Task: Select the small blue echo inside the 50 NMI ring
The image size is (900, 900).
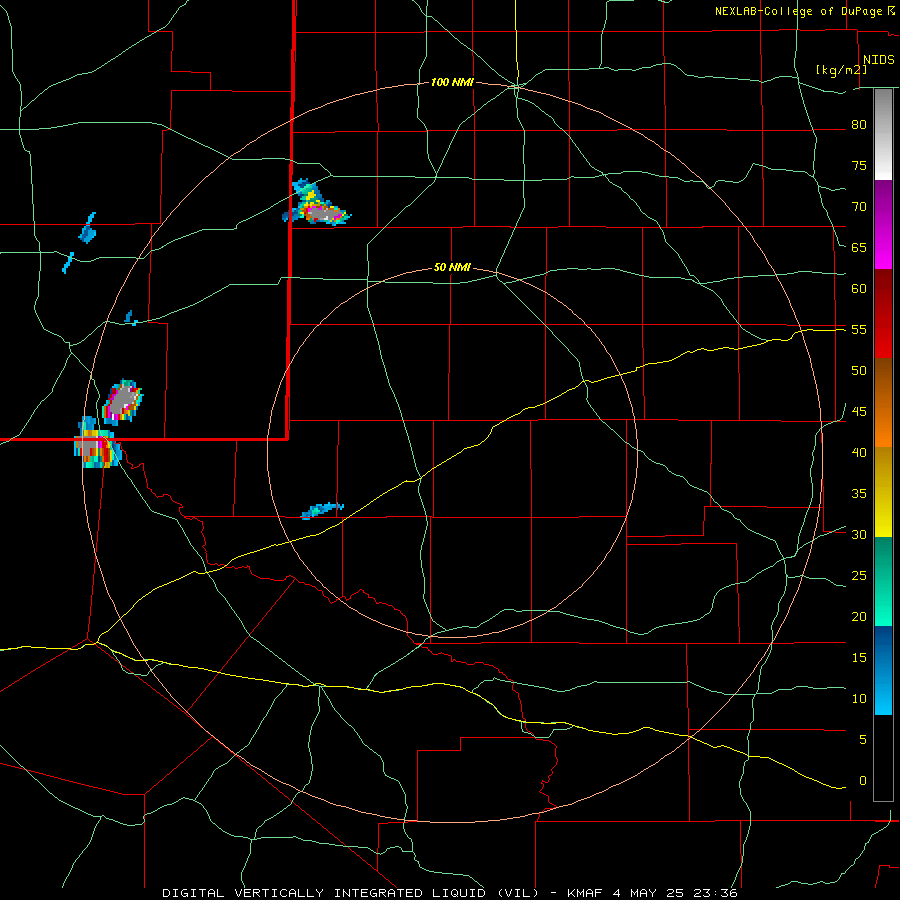Action: tap(322, 510)
